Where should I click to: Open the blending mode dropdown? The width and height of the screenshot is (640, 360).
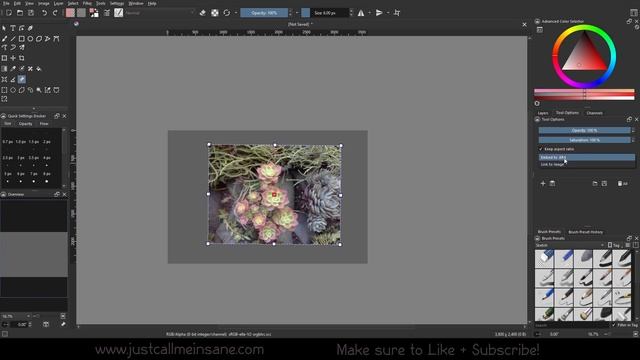point(159,13)
